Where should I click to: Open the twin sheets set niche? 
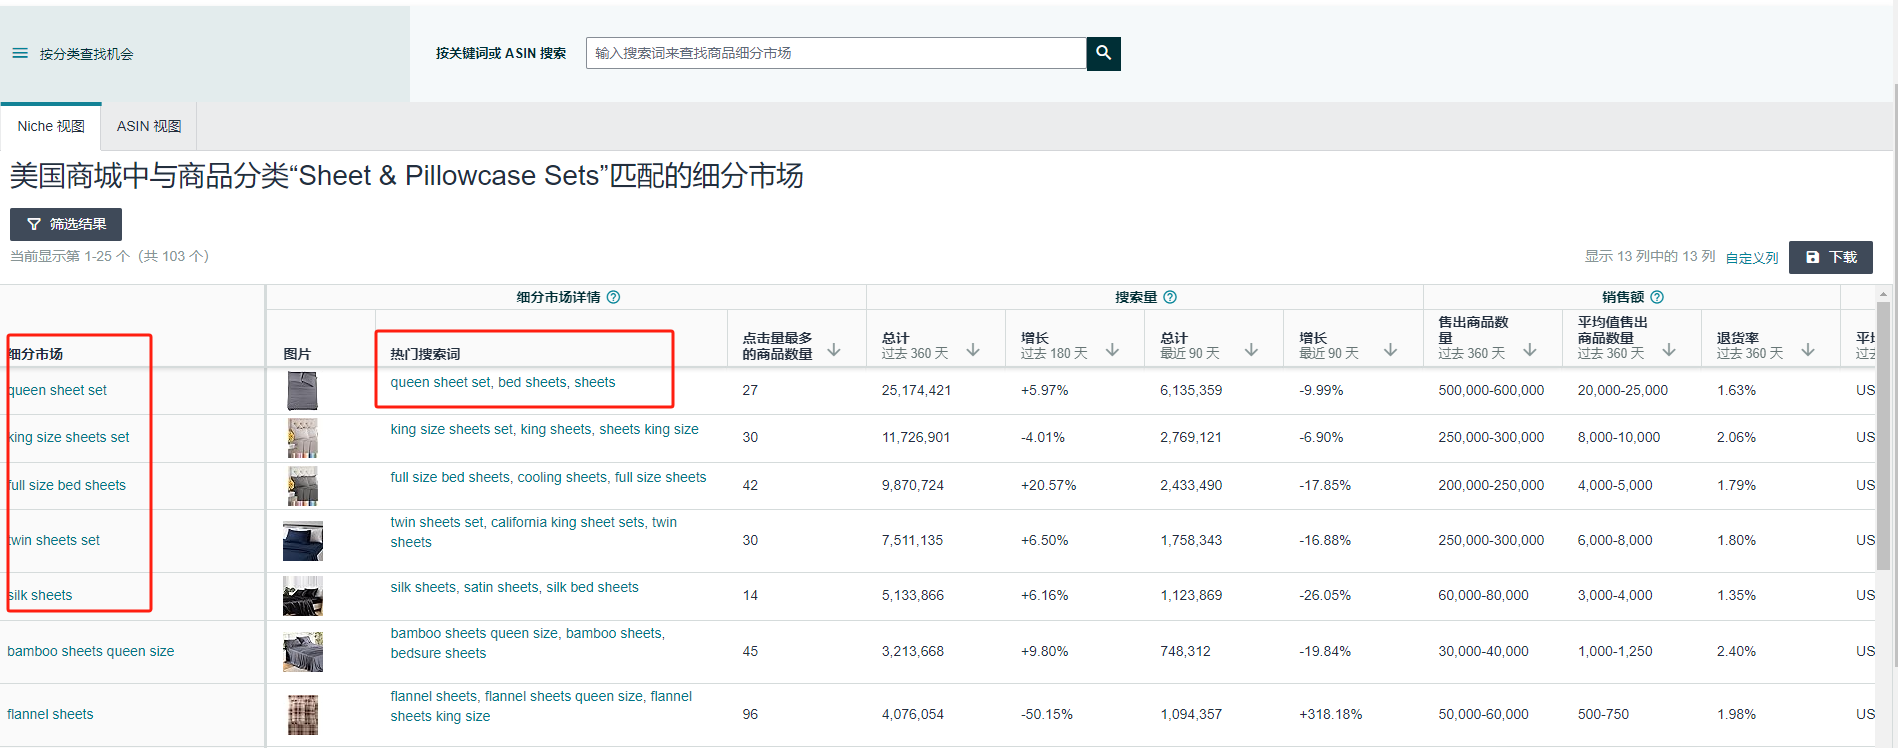[x=54, y=540]
